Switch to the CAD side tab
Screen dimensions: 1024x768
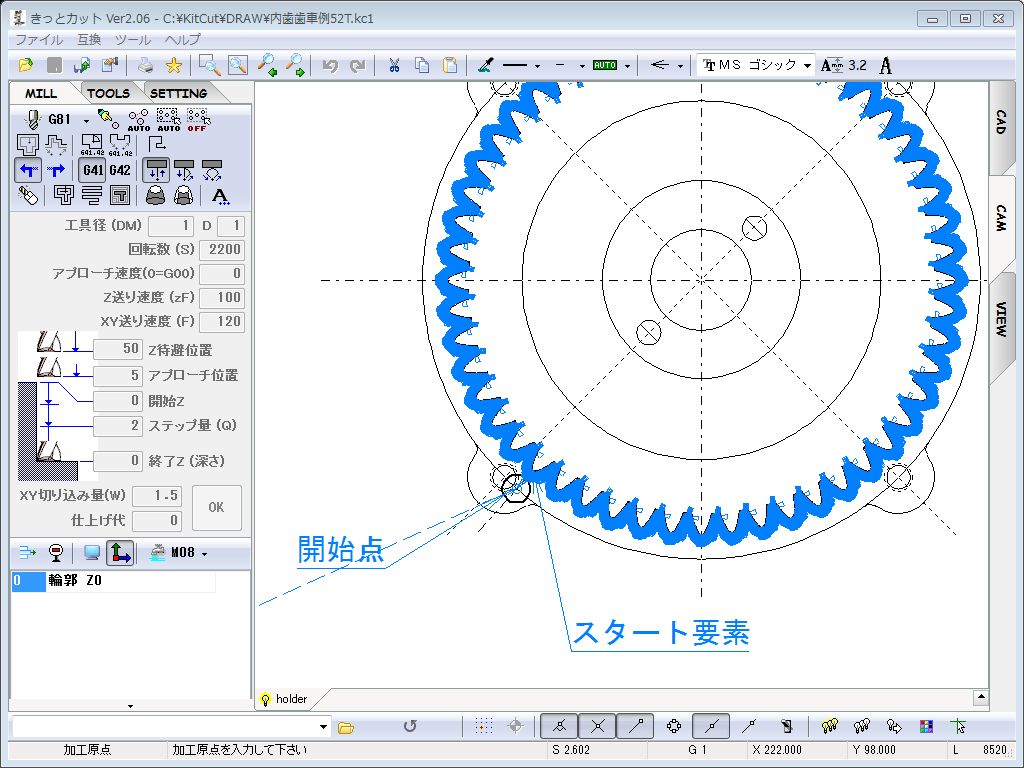coord(1001,122)
